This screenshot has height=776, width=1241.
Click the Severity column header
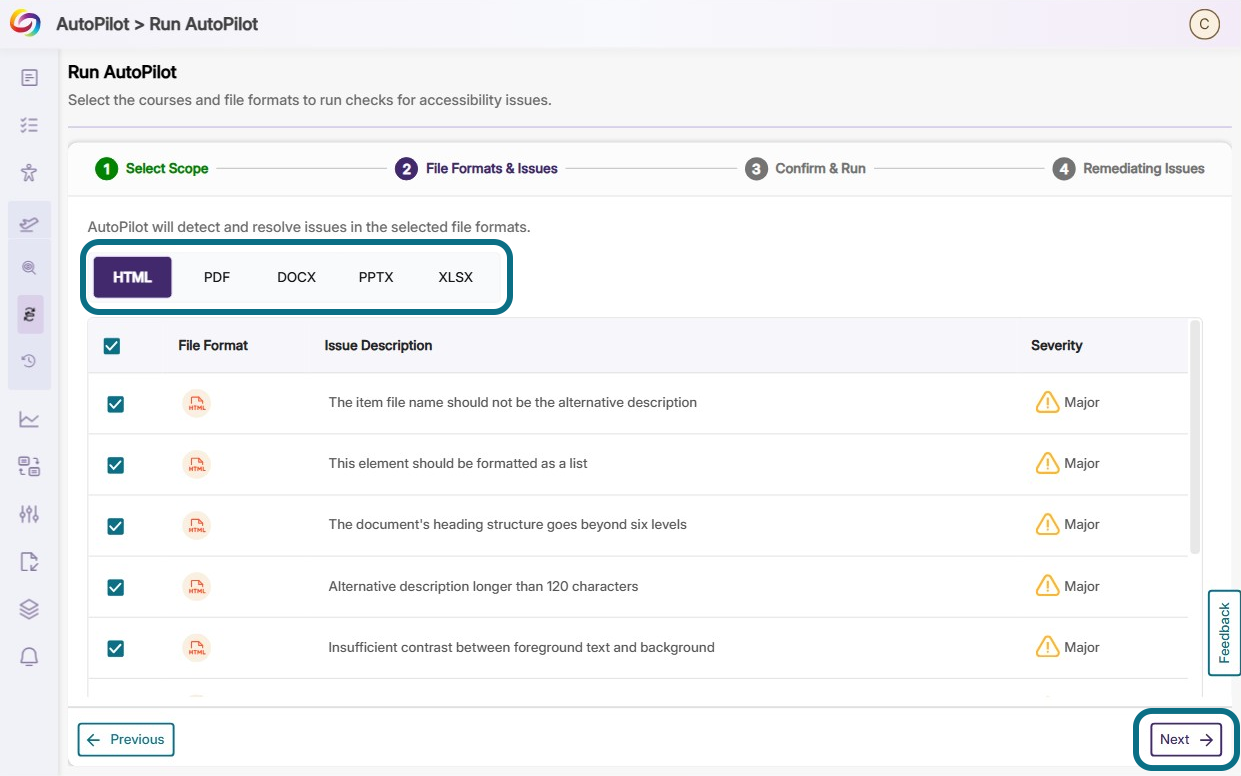tap(1056, 345)
